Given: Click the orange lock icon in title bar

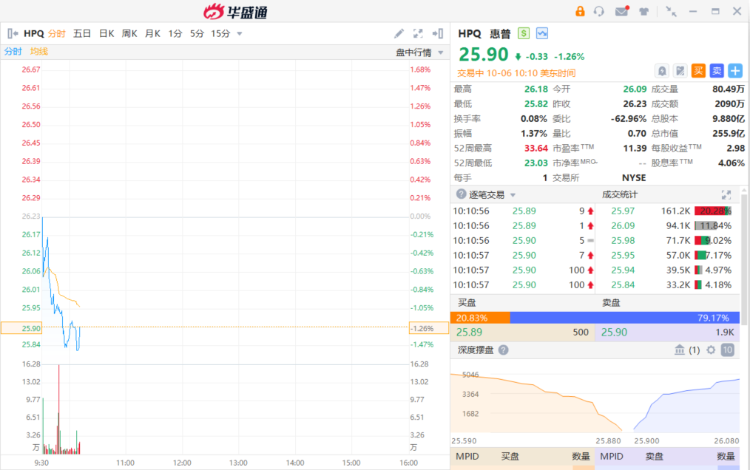Looking at the screenshot, I should [x=579, y=11].
